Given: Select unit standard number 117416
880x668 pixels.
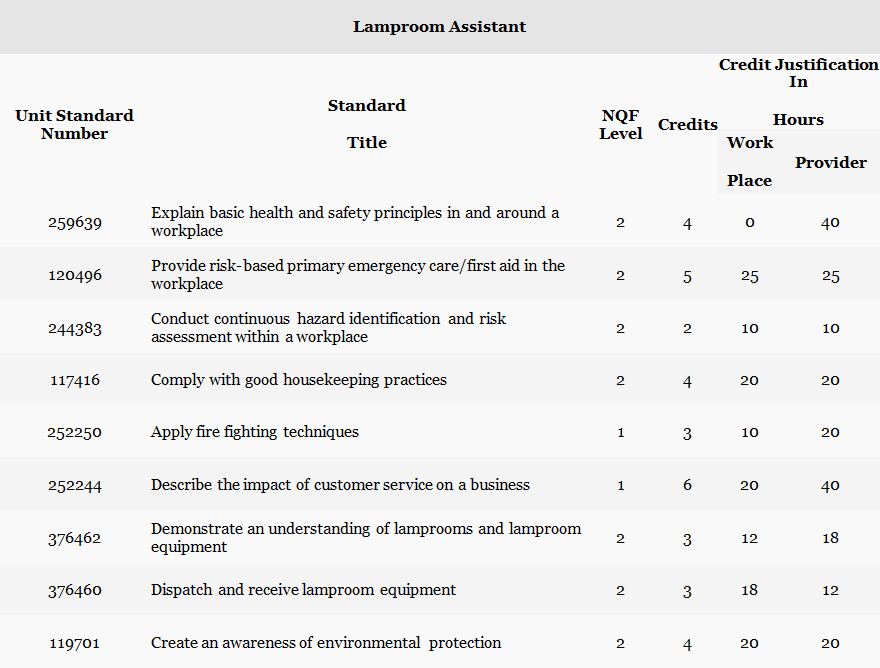Looking at the screenshot, I should (75, 380).
